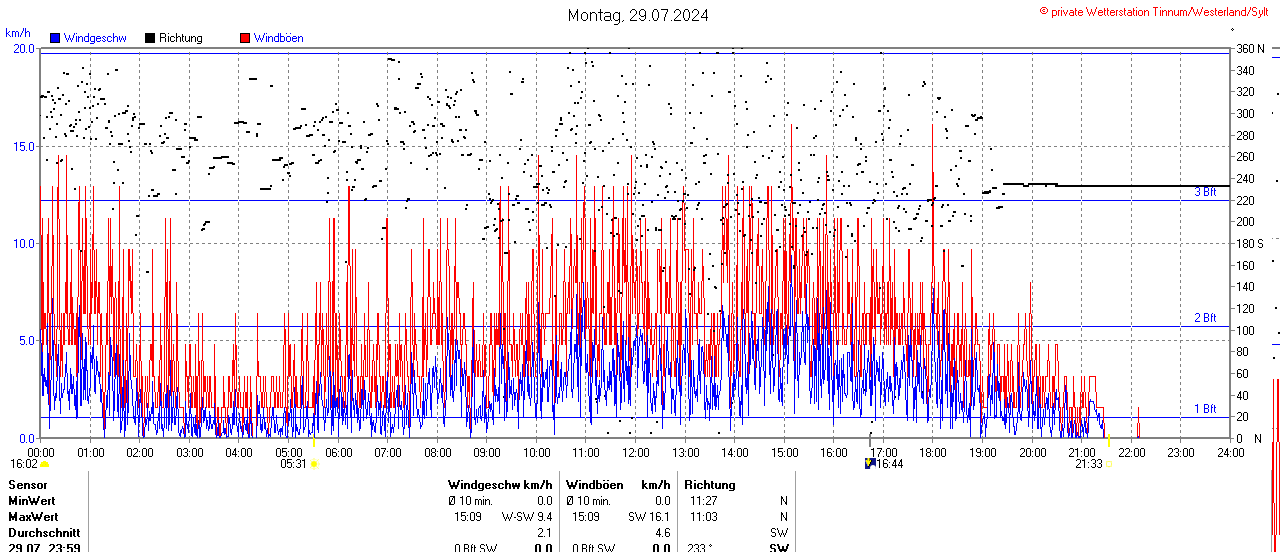Image resolution: width=1280 pixels, height=552 pixels.
Task: Click the 21:00 time axis label
Action: (x=1082, y=453)
